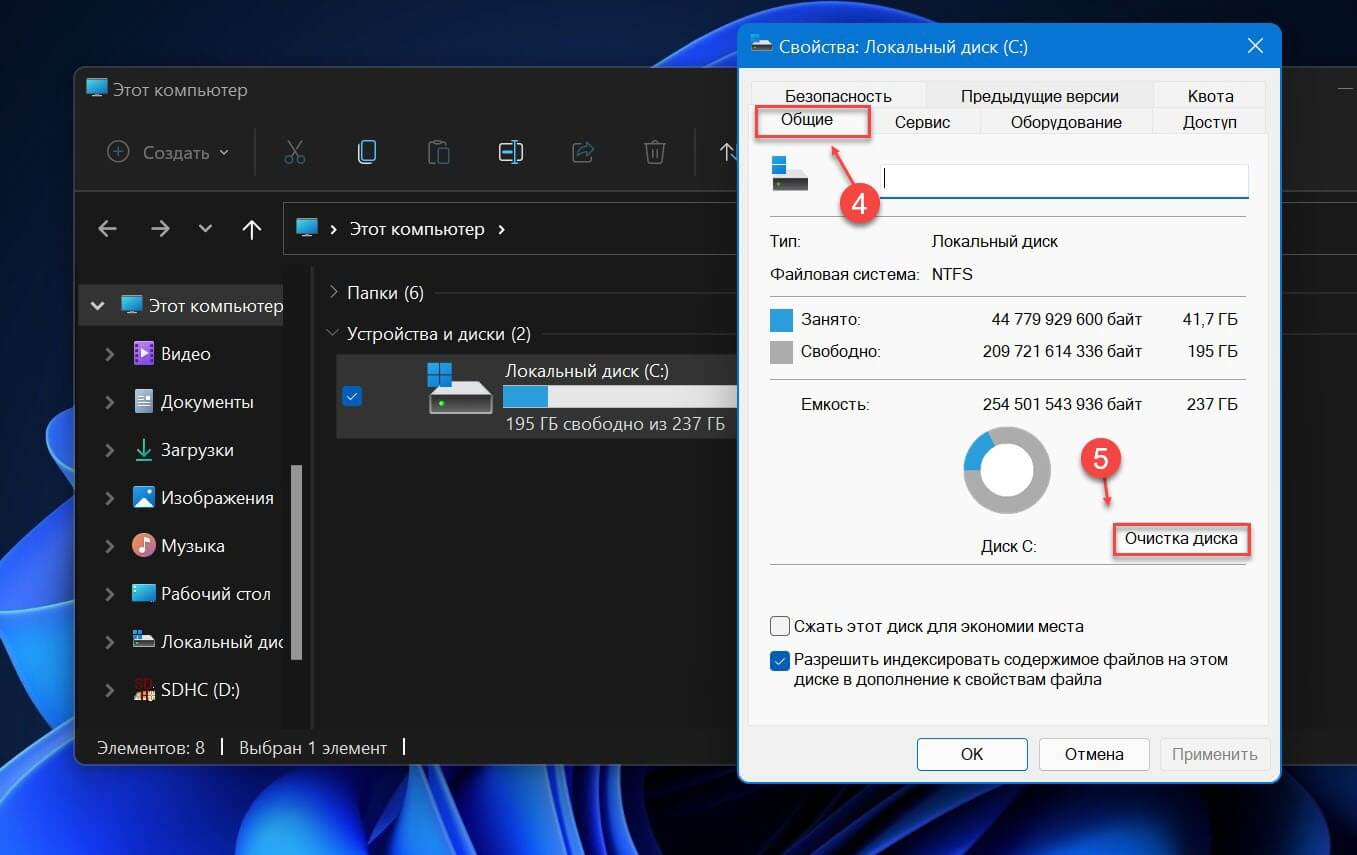Open recent locations chevron dropdown
This screenshot has width=1357, height=855.
206,229
